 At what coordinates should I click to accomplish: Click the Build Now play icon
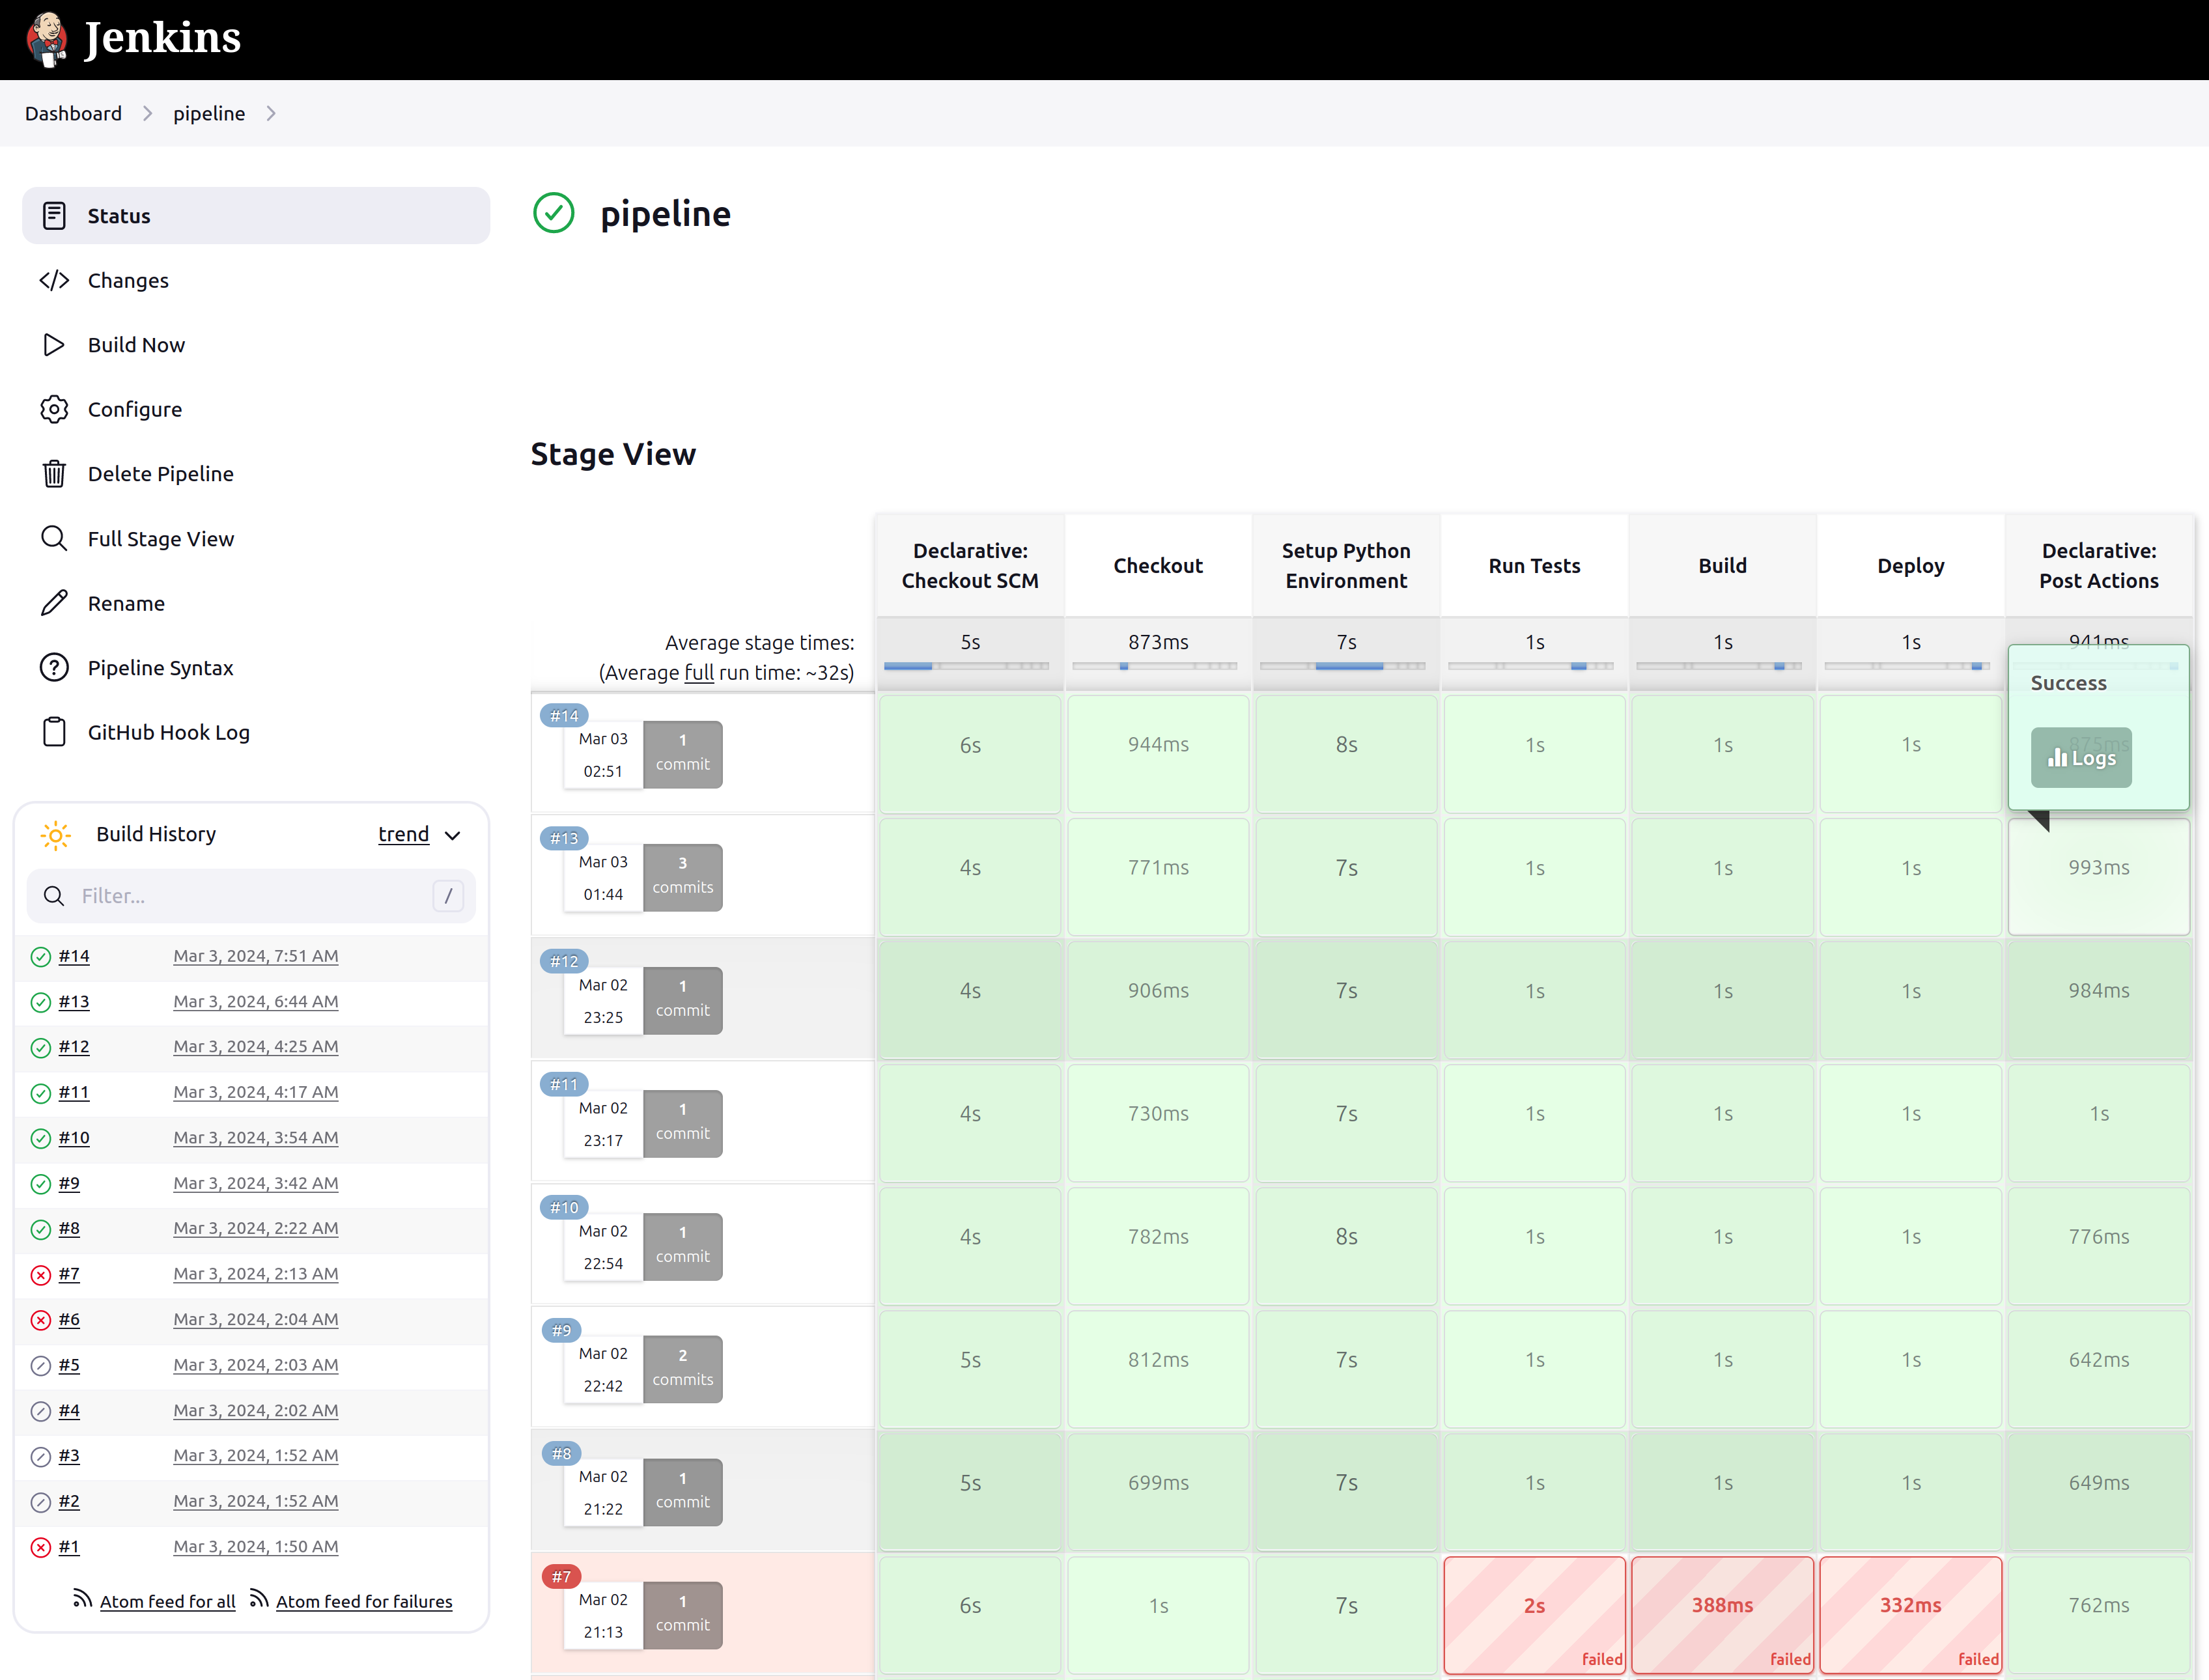pos(54,345)
